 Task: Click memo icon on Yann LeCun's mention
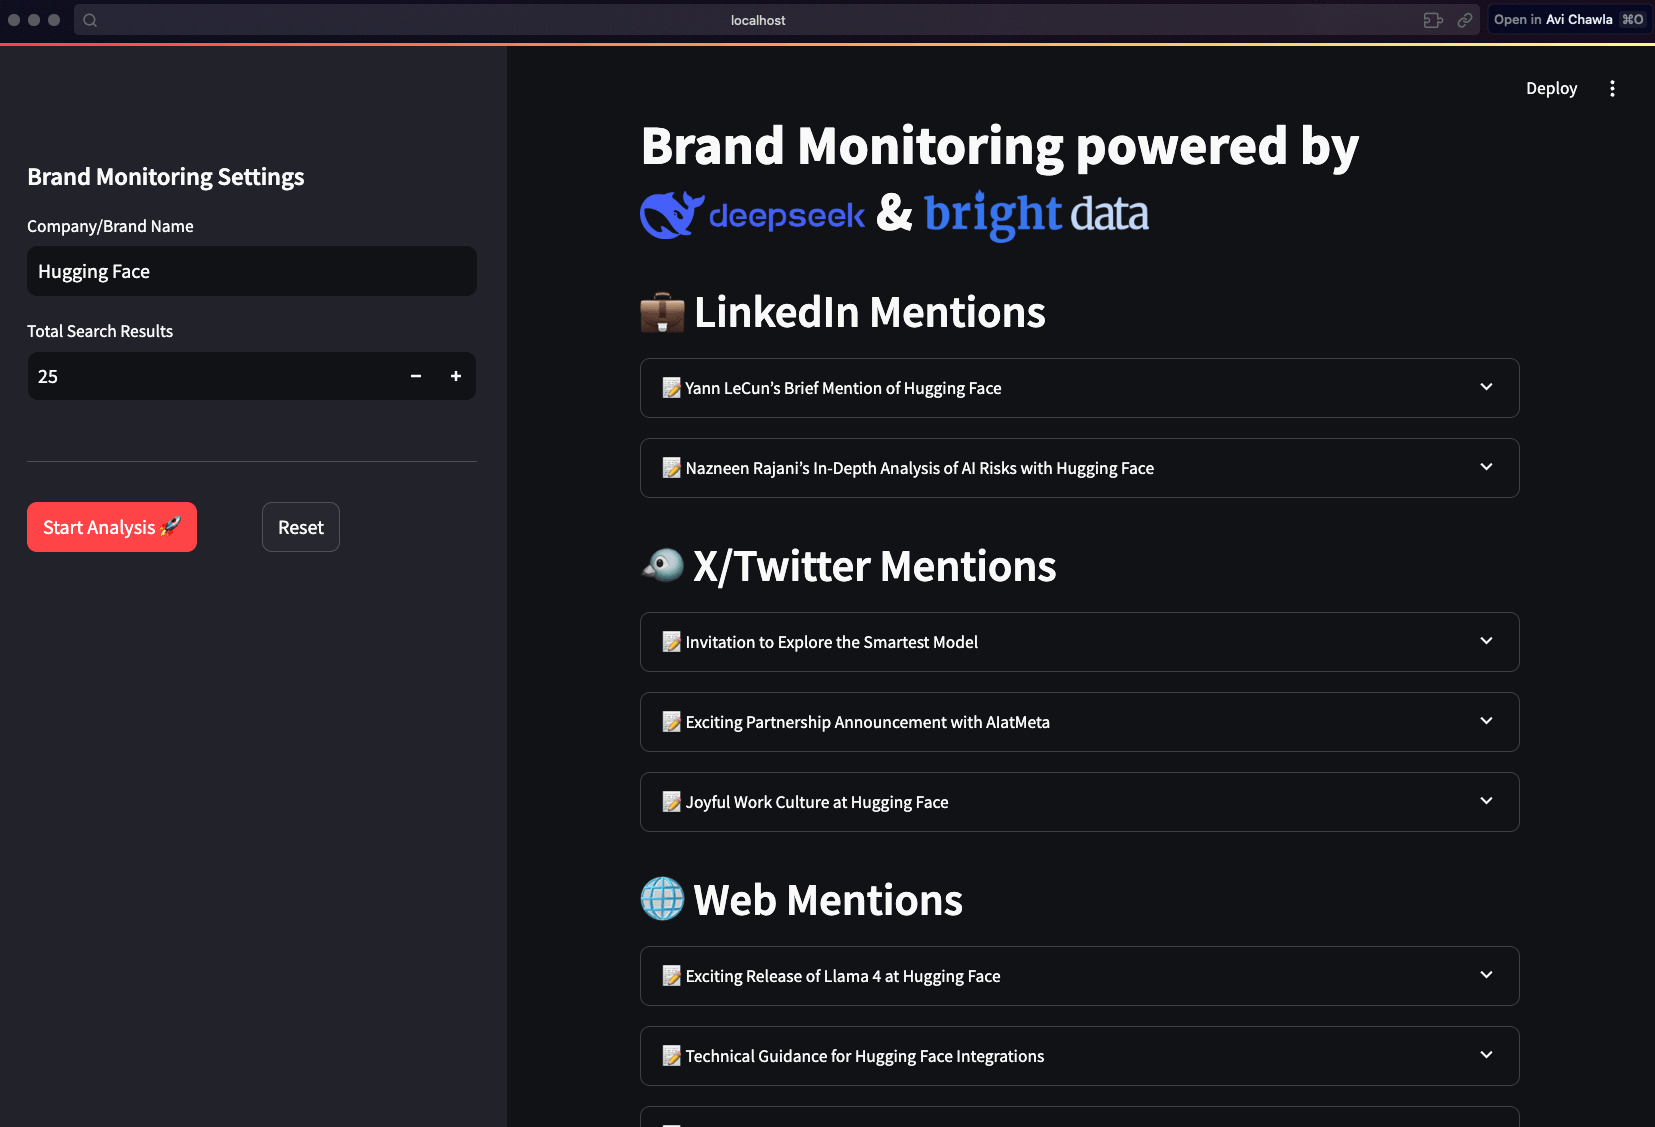(x=672, y=388)
